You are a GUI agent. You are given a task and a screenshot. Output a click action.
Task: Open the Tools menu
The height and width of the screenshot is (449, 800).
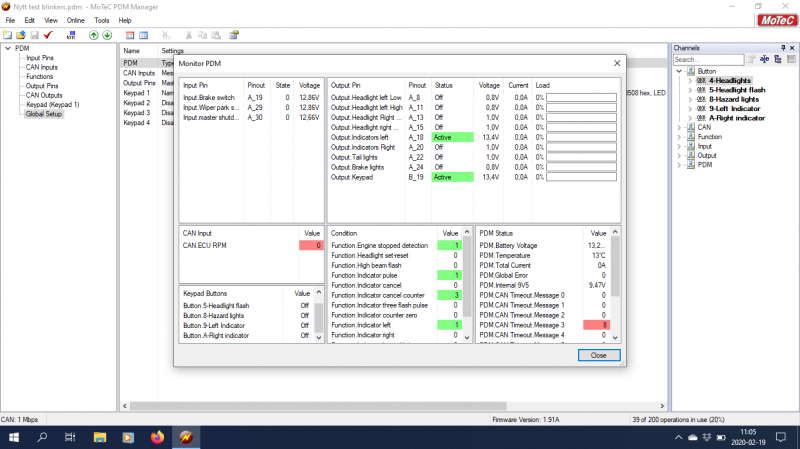(x=102, y=20)
